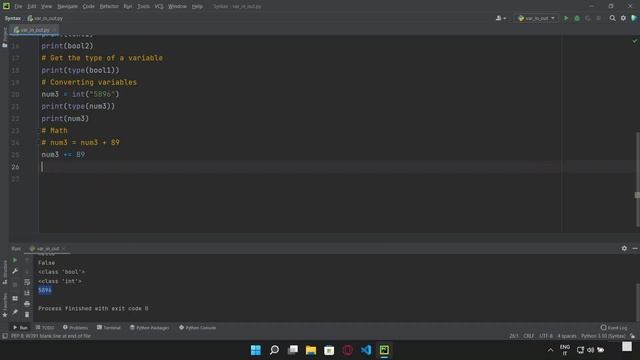640x360 pixels.
Task: Open Visual Studio Code from taskbar
Action: (x=366, y=350)
